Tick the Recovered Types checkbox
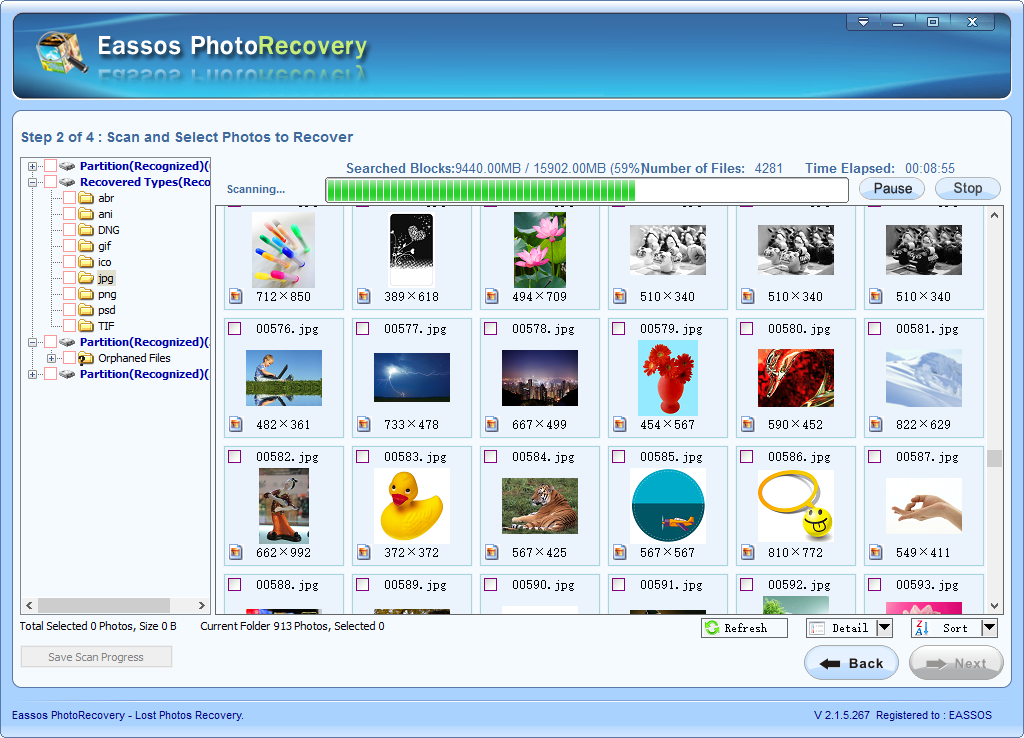 (x=50, y=182)
